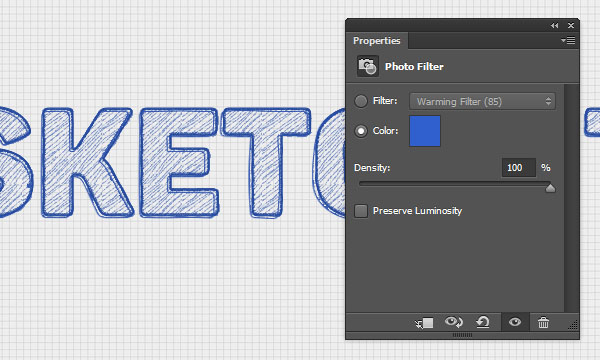Click the panel resize grip corner

tap(573, 325)
